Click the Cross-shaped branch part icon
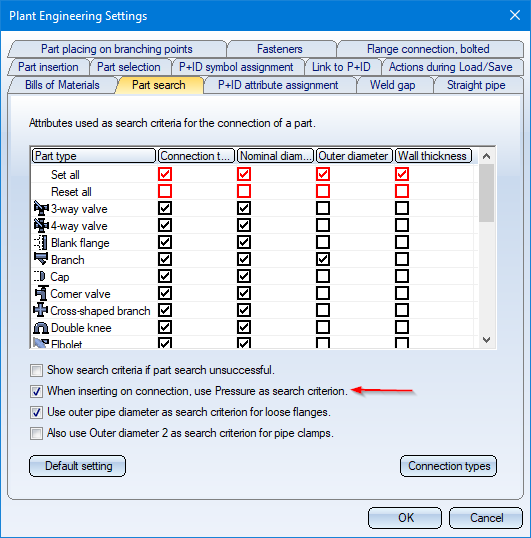Image resolution: width=531 pixels, height=538 pixels. [x=40, y=310]
